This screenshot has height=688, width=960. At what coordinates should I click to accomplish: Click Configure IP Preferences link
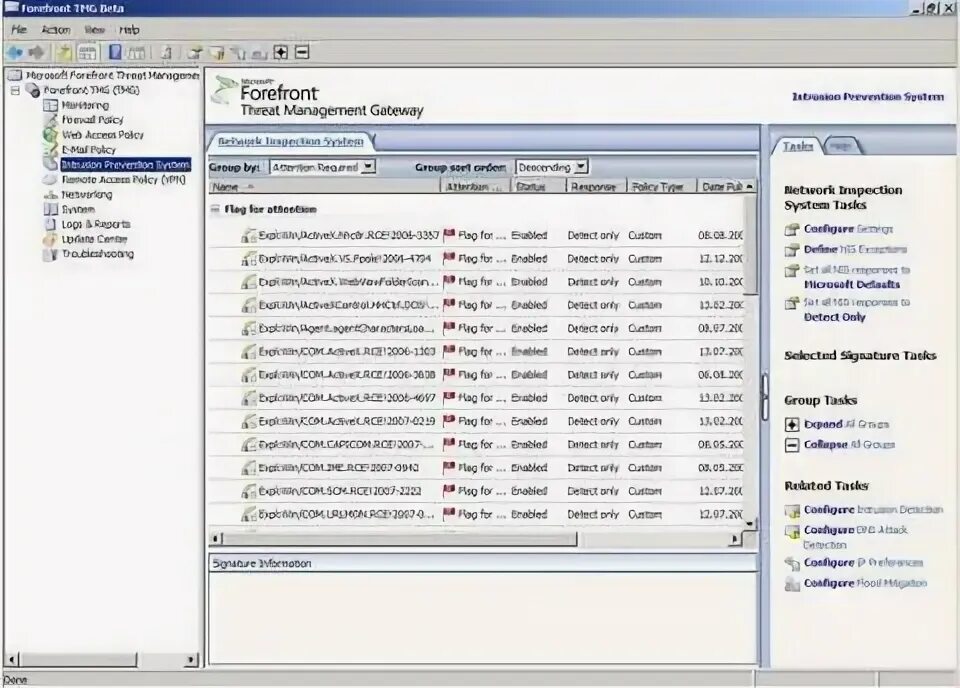pyautogui.click(x=863, y=563)
